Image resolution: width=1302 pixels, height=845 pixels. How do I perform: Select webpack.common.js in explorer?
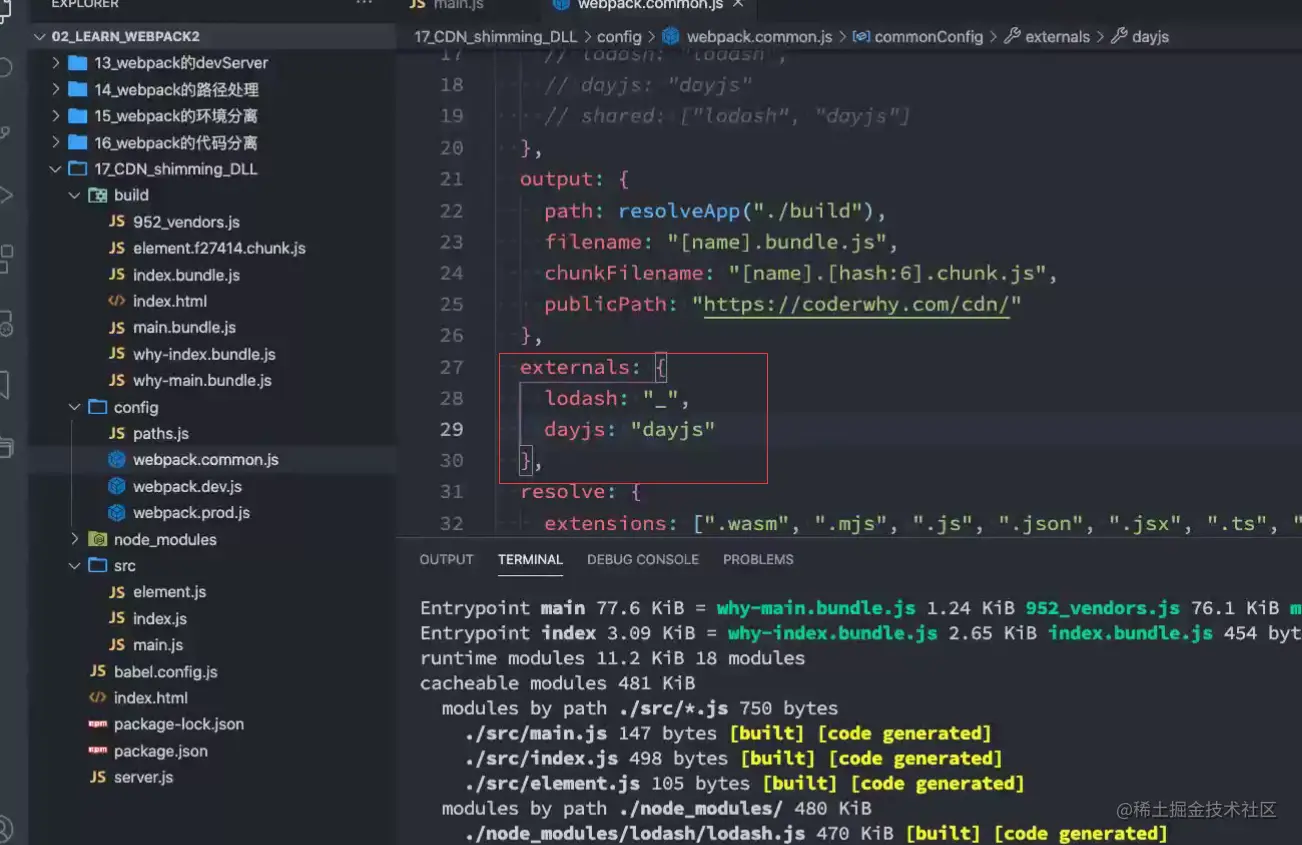point(205,460)
